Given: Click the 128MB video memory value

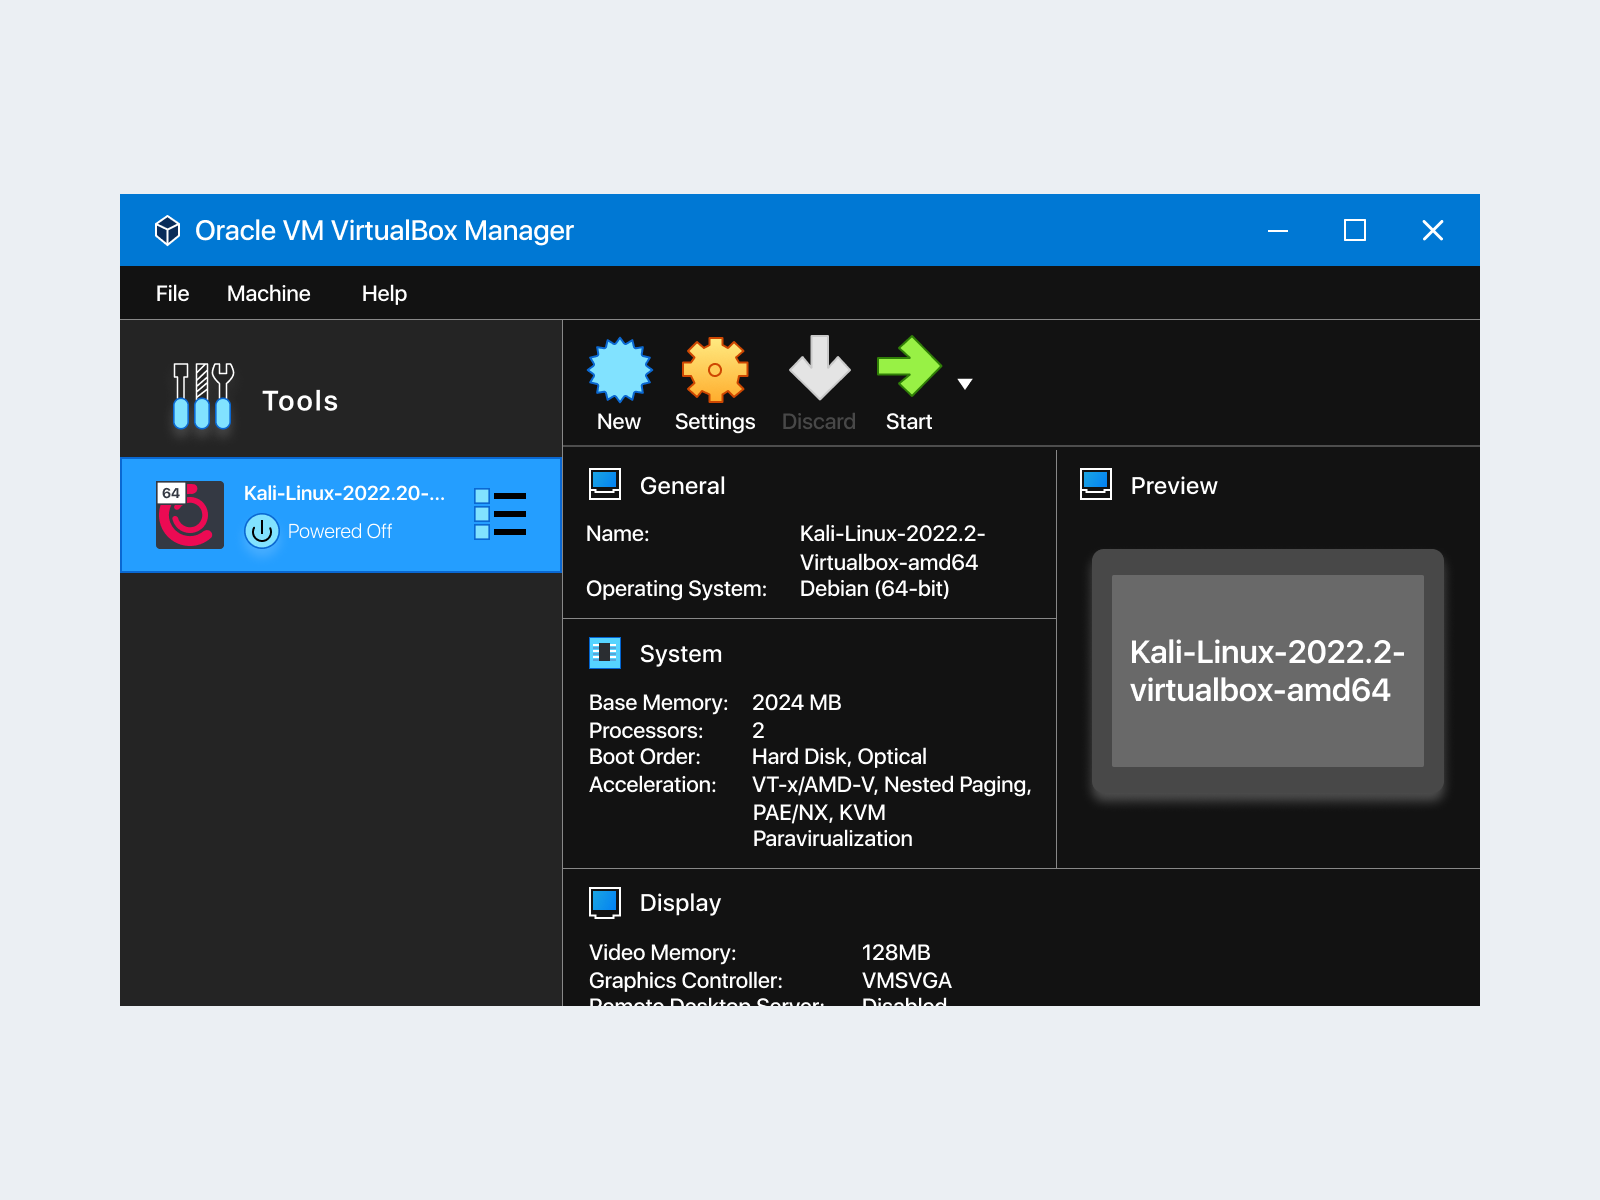Looking at the screenshot, I should (896, 952).
